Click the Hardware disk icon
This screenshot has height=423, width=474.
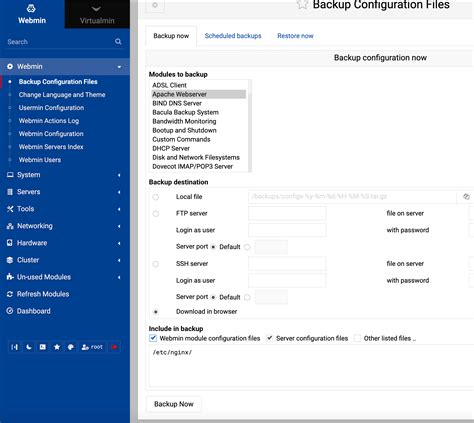point(10,243)
